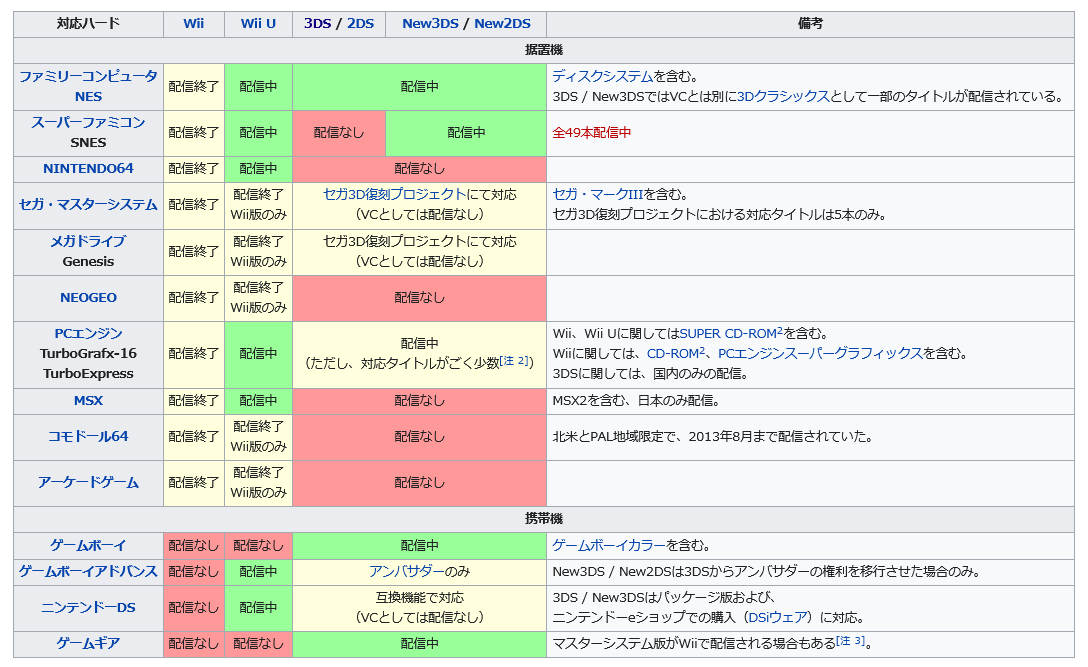Select the 携帯機 section heading
This screenshot has height=667, width=1088.
(544, 519)
